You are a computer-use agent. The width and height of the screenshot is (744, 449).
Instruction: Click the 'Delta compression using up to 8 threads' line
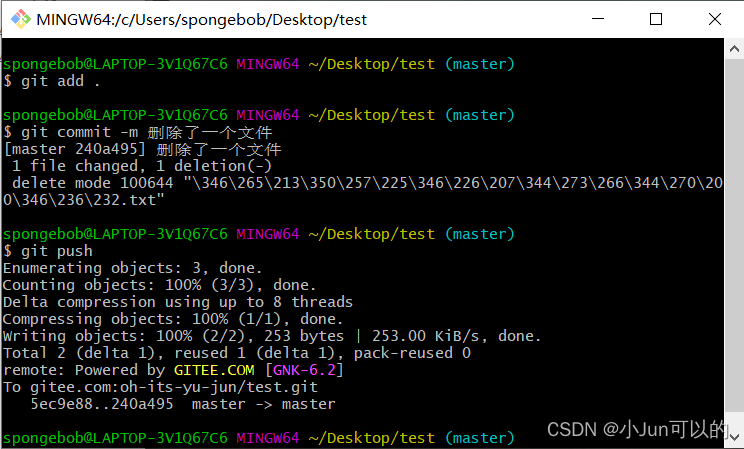178,302
